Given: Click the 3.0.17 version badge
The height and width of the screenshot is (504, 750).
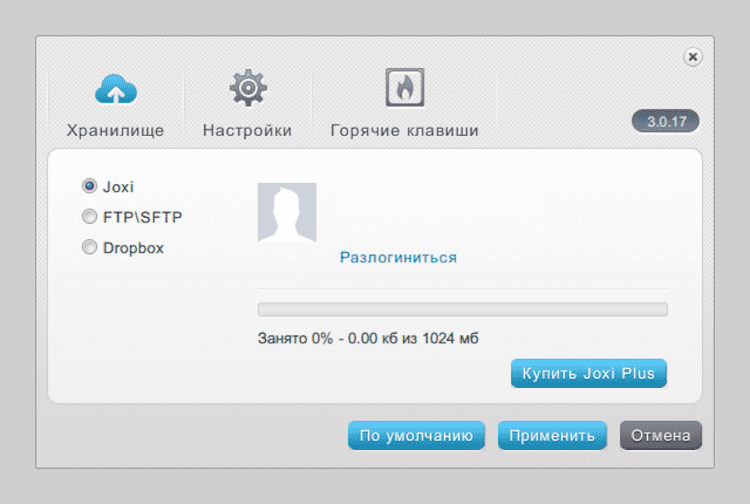Looking at the screenshot, I should 666,121.
